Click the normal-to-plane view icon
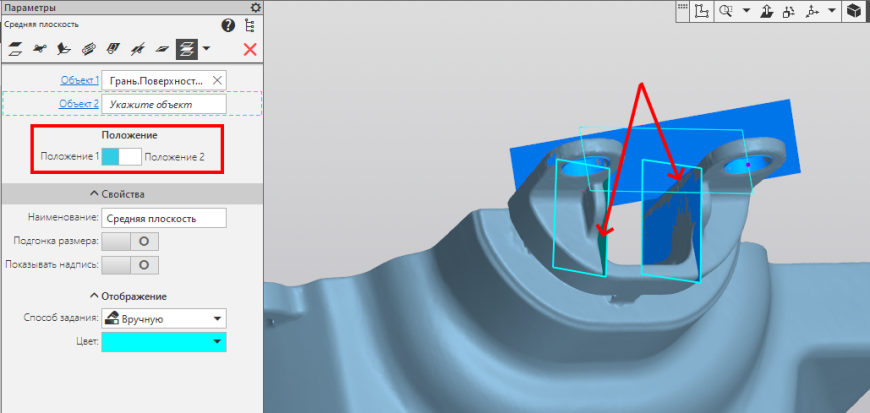 [767, 11]
